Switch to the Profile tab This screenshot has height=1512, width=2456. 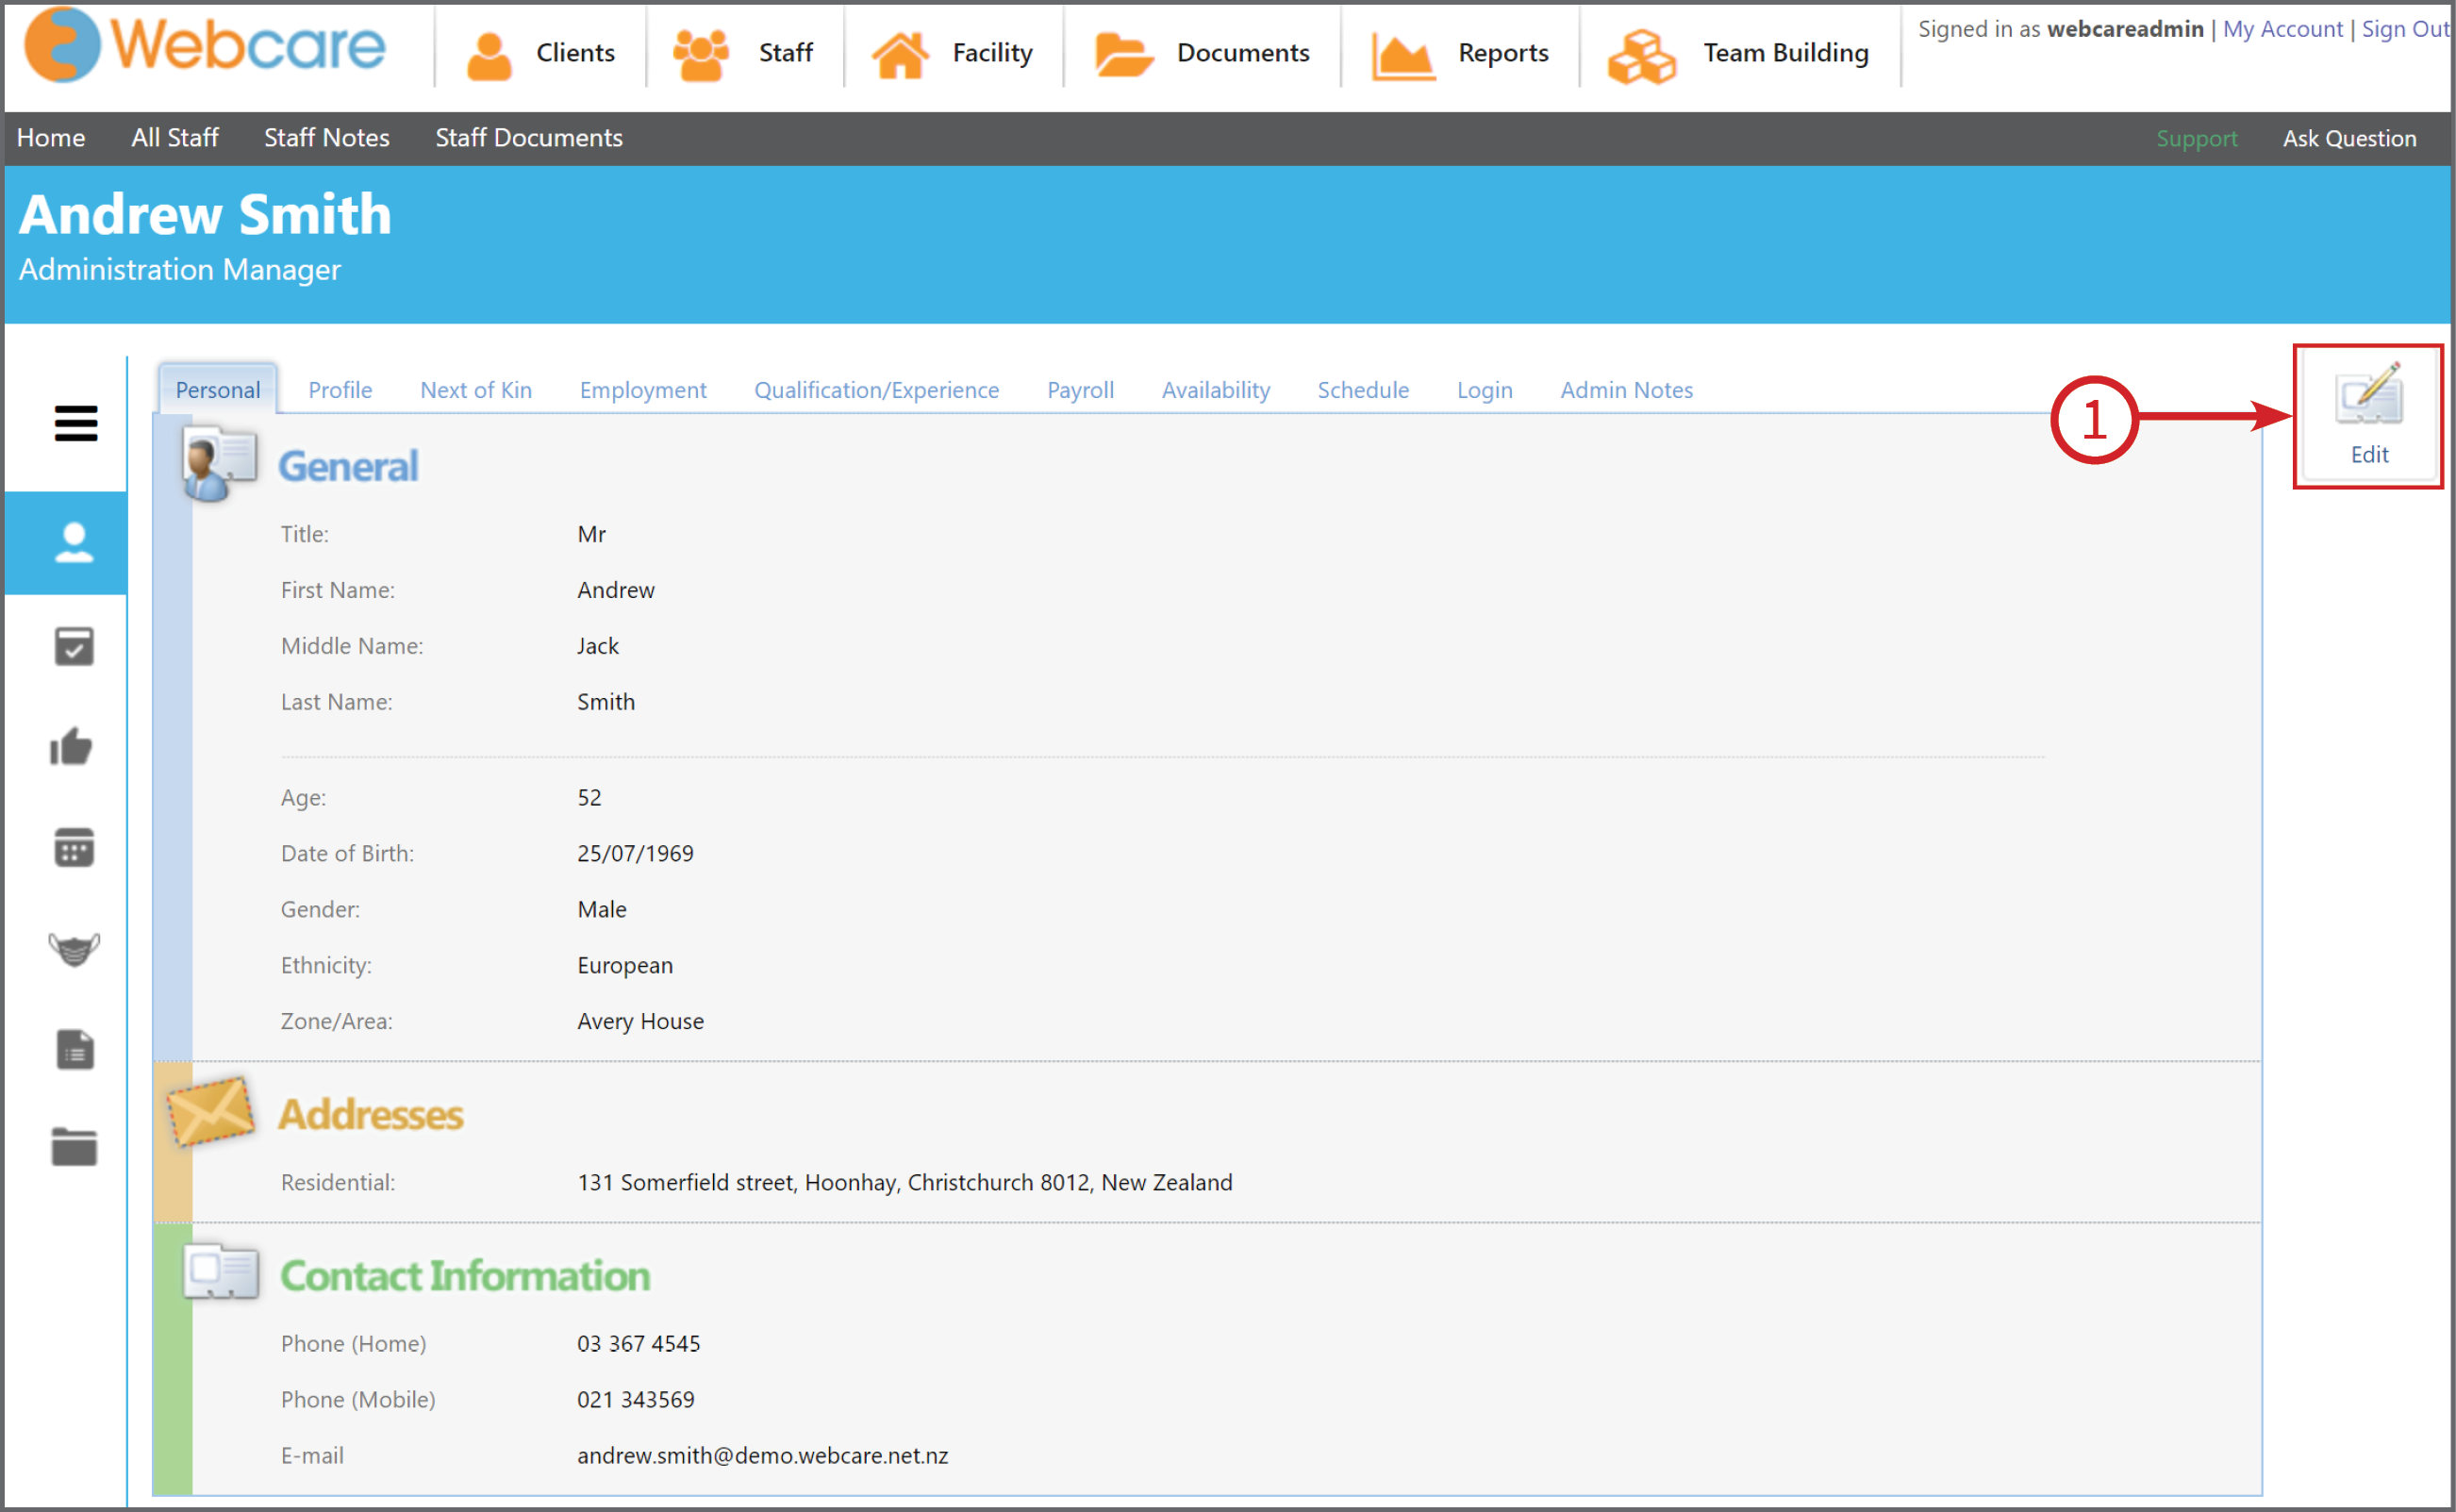(x=340, y=390)
